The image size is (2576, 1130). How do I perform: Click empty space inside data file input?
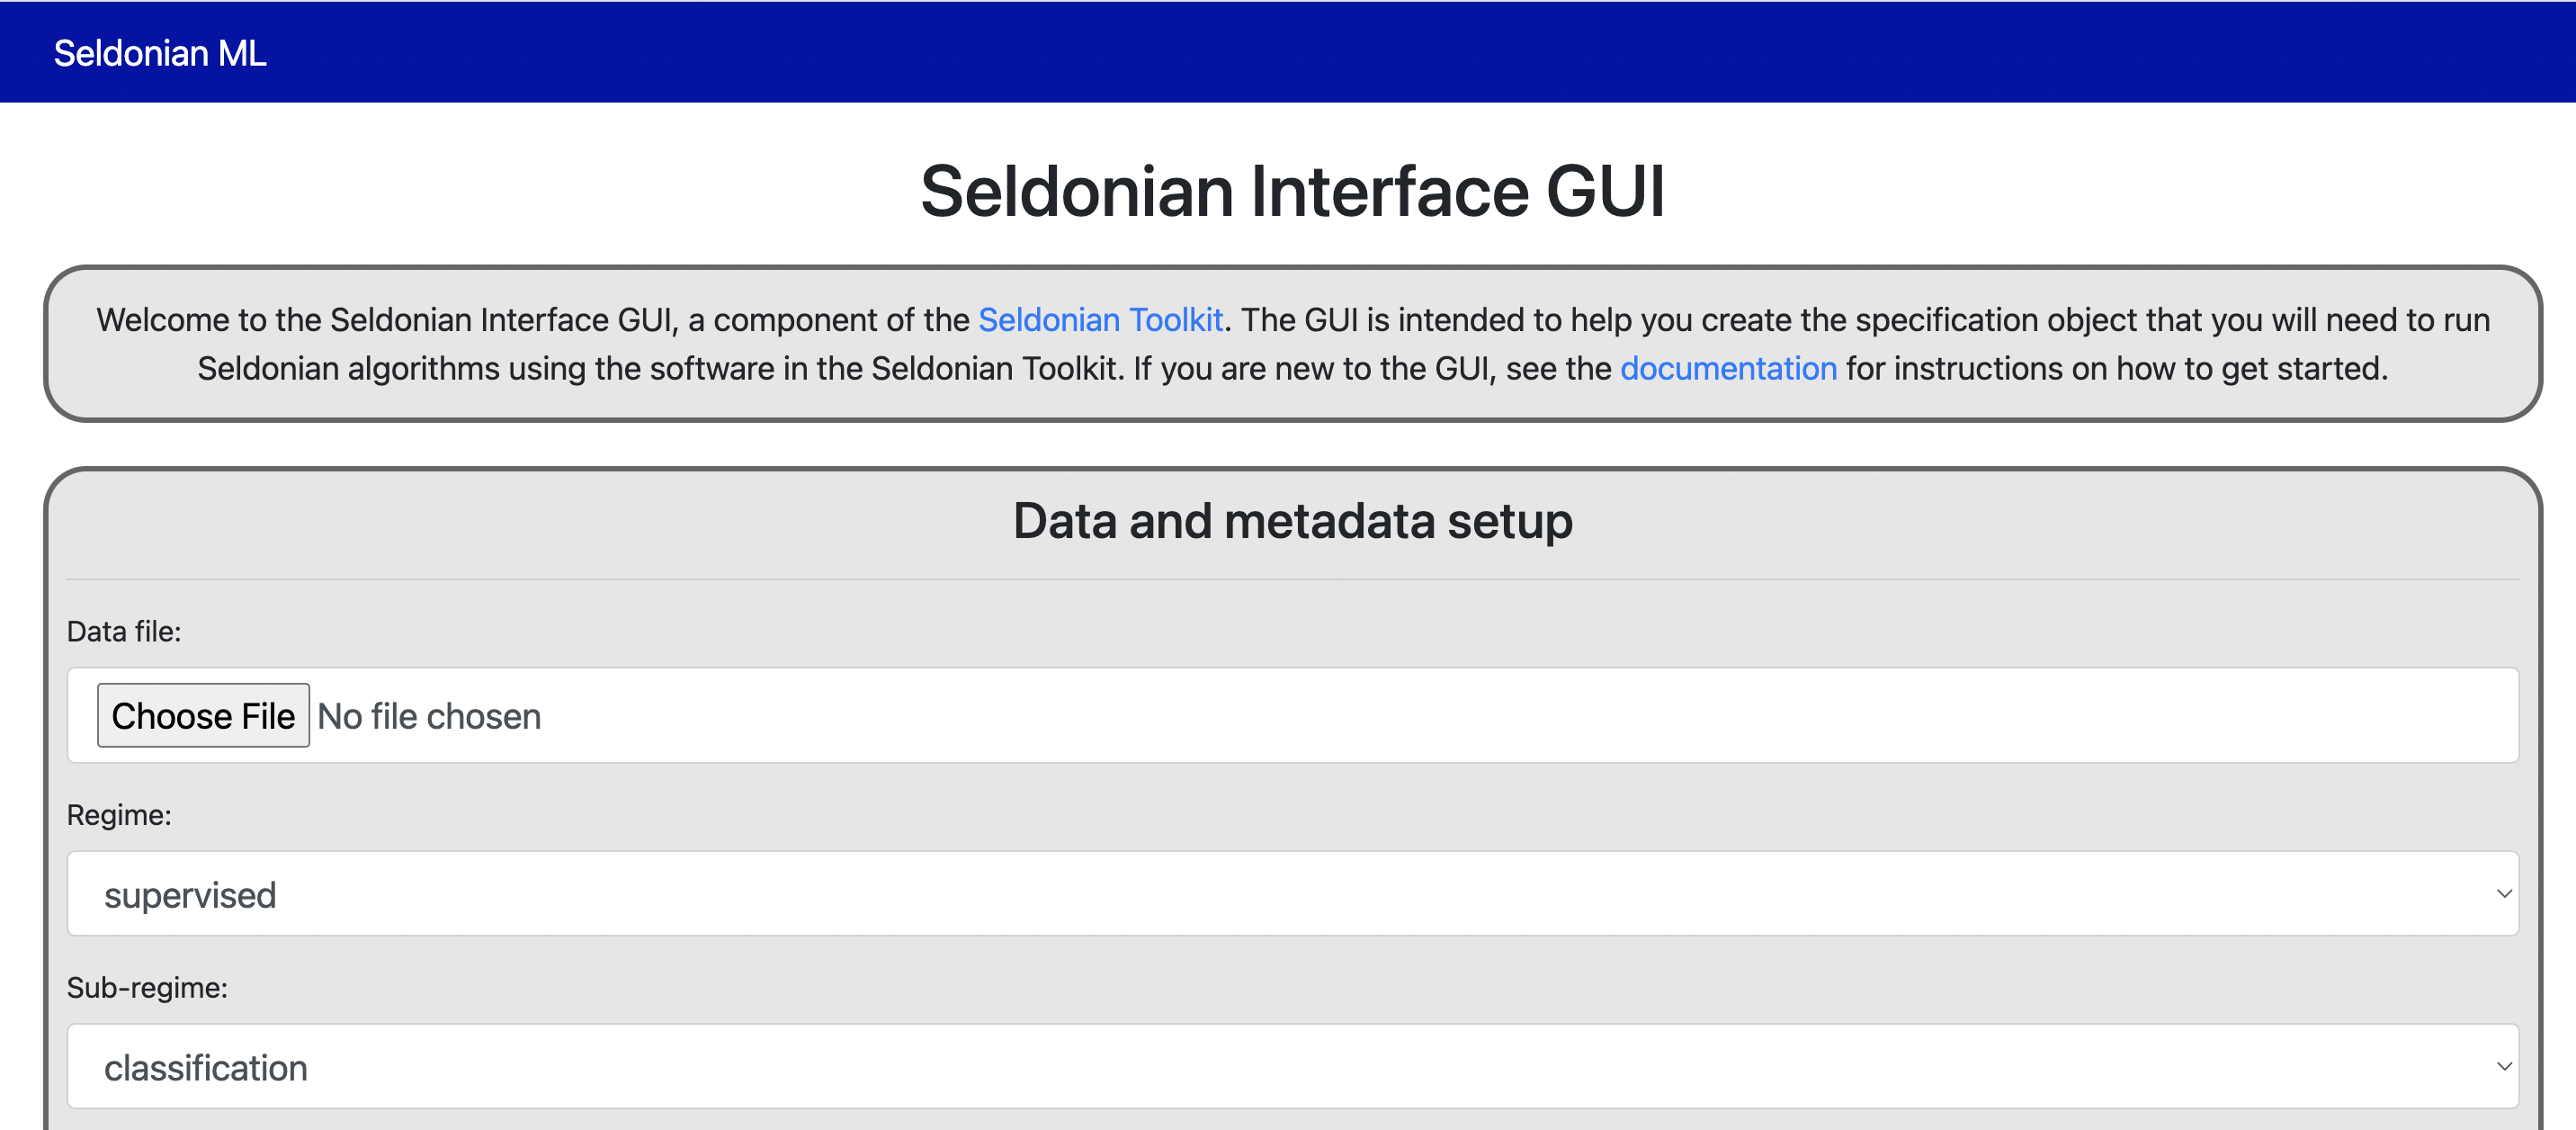(x=1500, y=716)
